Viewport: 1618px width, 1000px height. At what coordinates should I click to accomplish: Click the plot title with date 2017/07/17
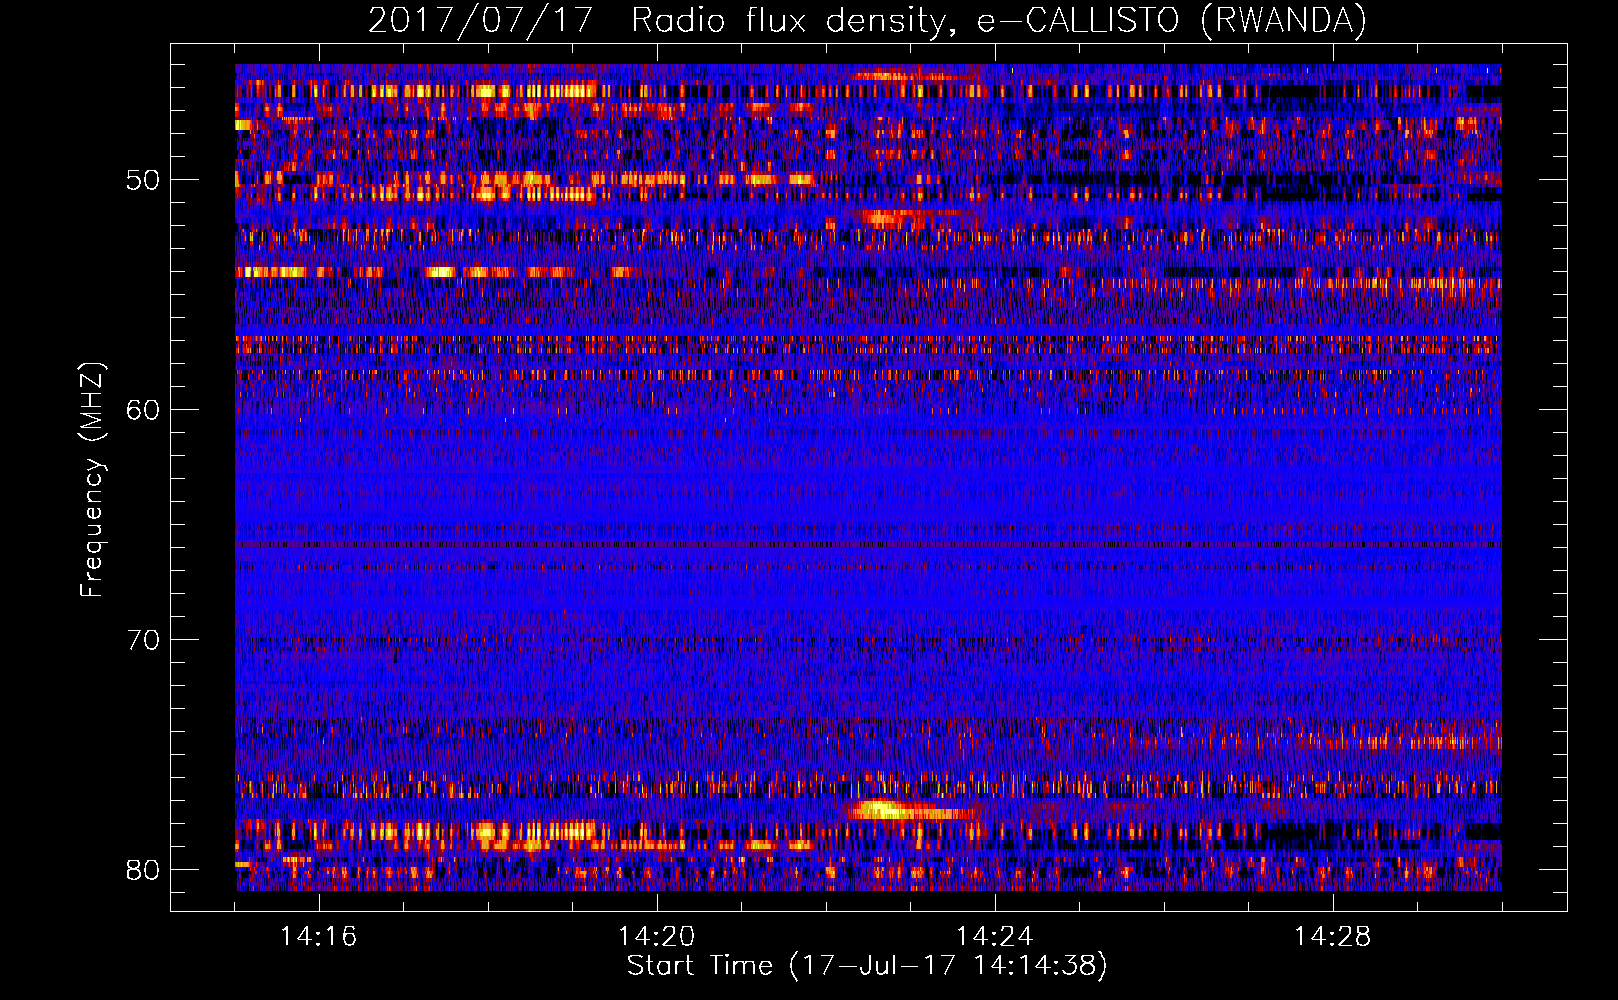(x=867, y=20)
